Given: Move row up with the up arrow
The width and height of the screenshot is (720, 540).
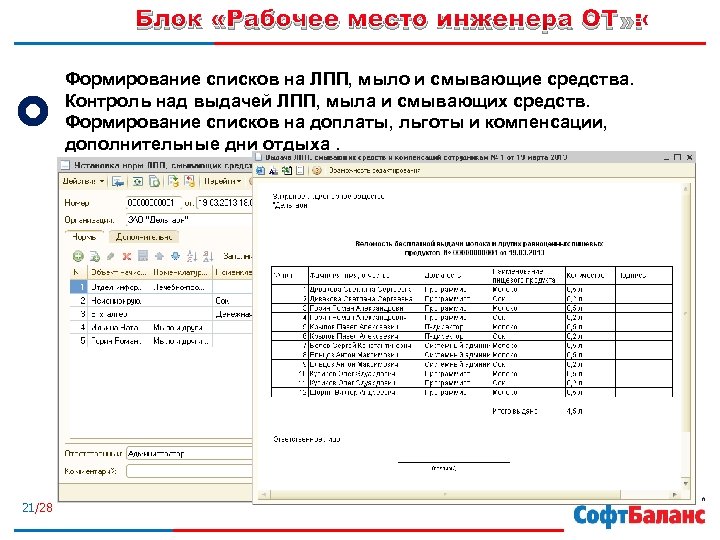Looking at the screenshot, I should pyautogui.click(x=159, y=256).
